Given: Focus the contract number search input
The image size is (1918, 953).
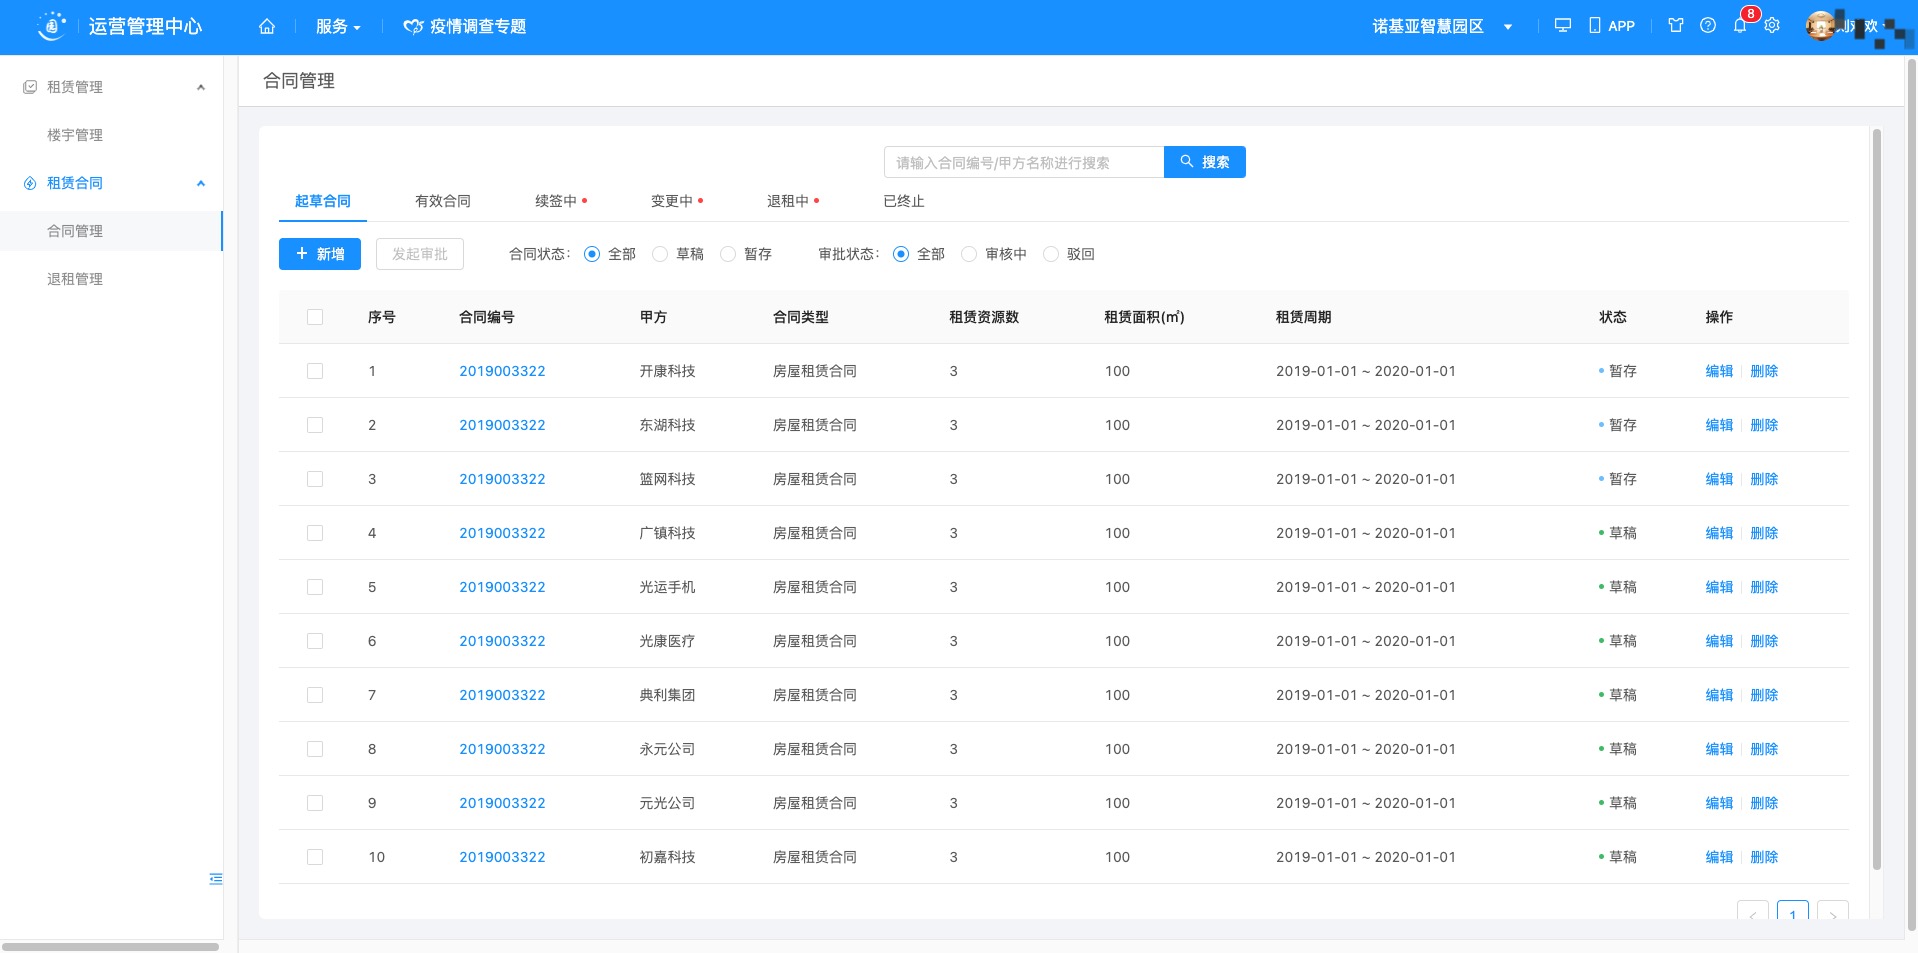Looking at the screenshot, I should point(1024,162).
